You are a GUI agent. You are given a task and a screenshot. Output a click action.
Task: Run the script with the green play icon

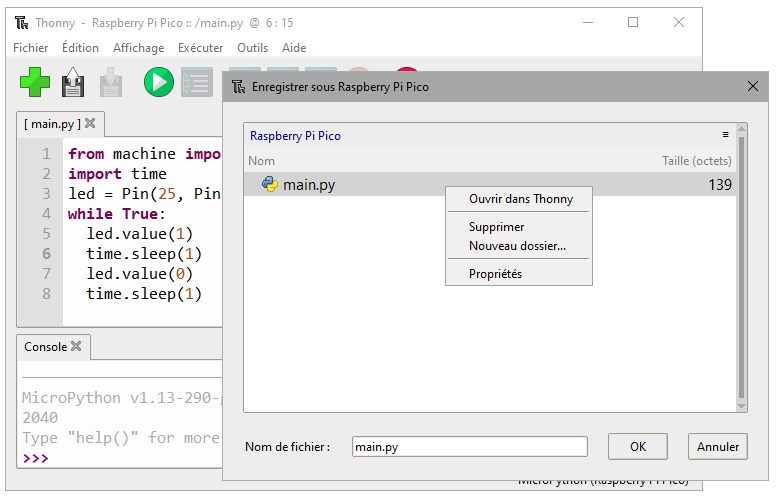[158, 82]
